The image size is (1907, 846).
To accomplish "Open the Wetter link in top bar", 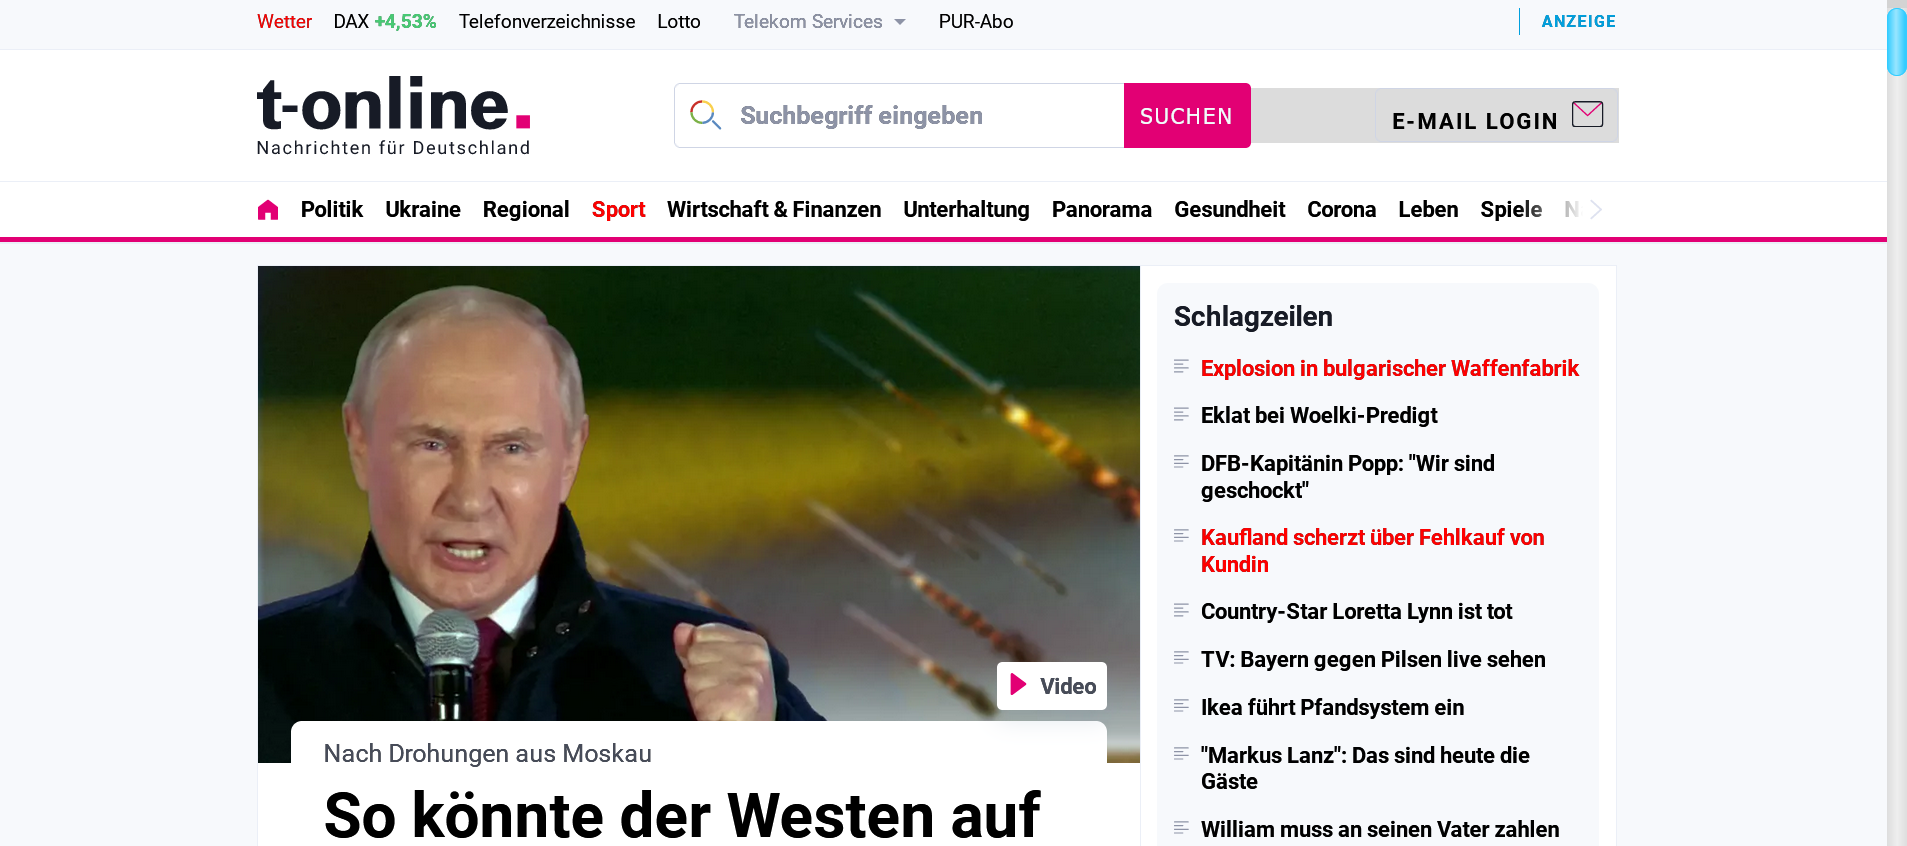I will pyautogui.click(x=284, y=22).
